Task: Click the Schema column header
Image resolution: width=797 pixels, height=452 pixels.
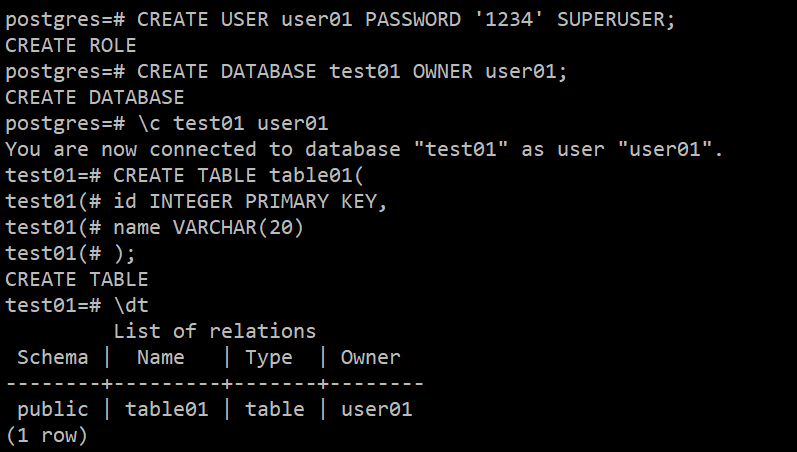Action: click(x=52, y=357)
